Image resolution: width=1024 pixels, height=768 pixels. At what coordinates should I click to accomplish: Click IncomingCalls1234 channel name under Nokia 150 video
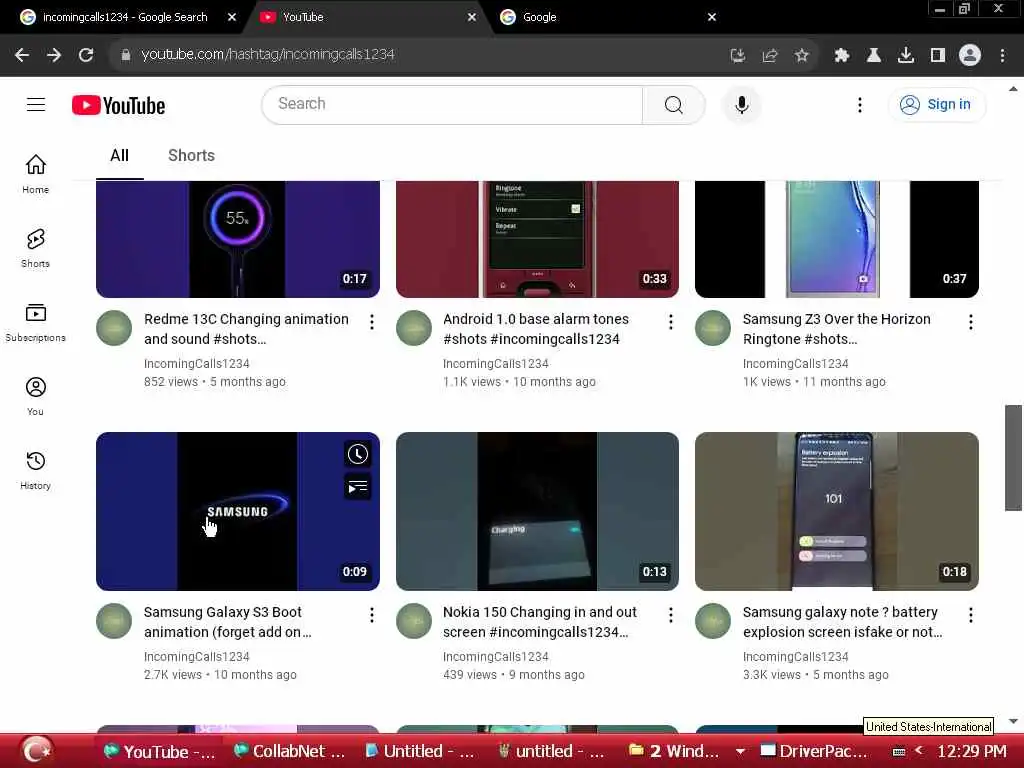(x=496, y=656)
